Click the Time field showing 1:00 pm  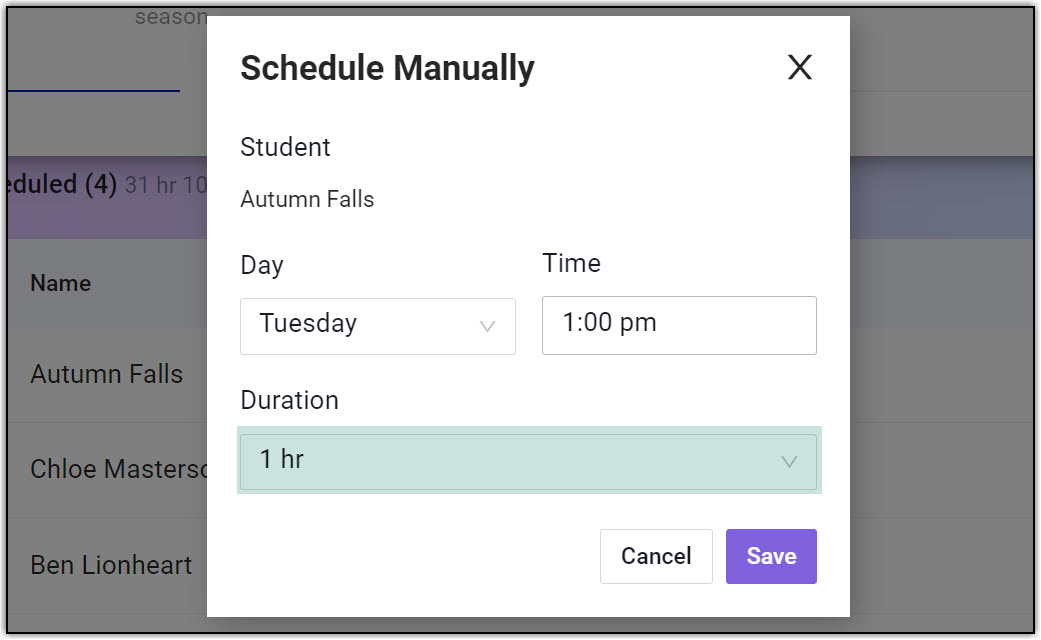click(679, 325)
